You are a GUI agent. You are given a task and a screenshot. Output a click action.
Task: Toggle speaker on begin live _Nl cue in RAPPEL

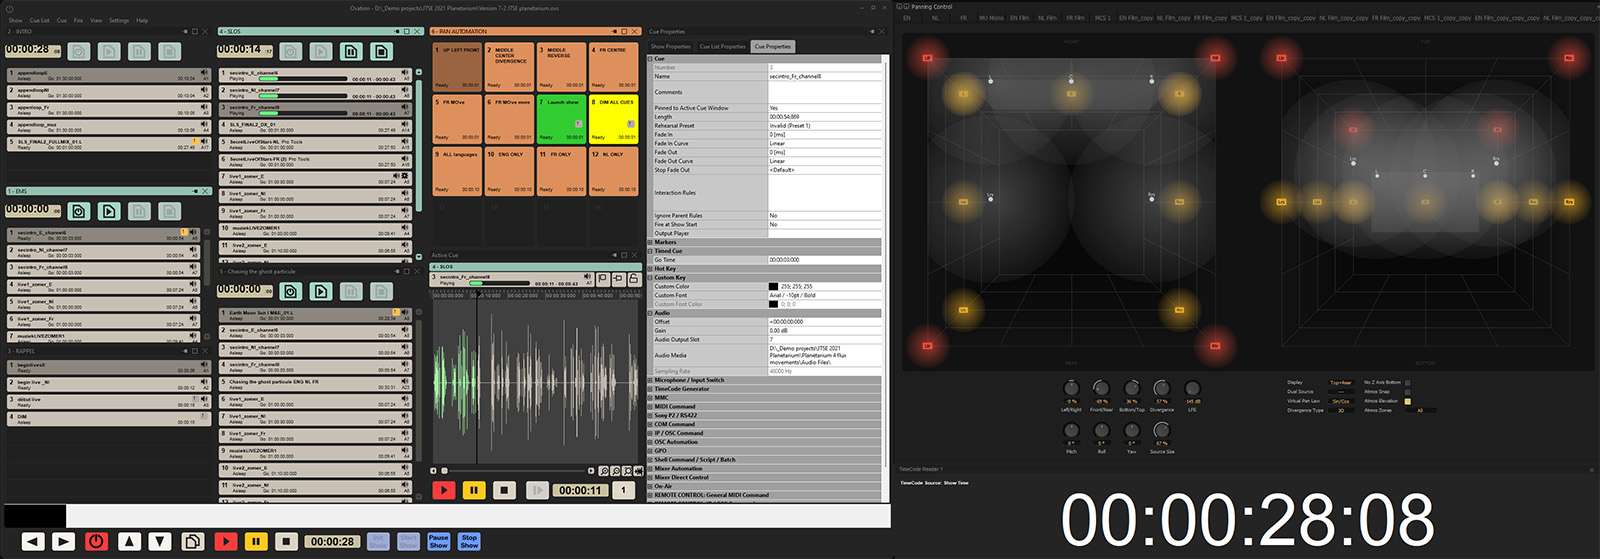coord(204,382)
